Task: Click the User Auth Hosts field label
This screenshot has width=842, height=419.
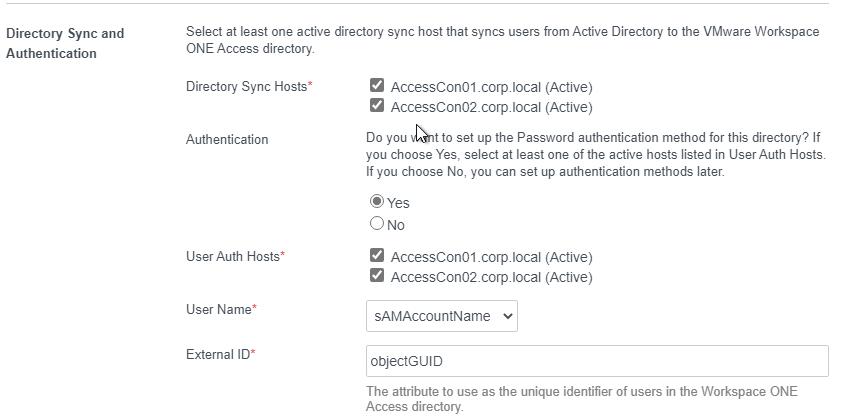Action: click(x=235, y=256)
